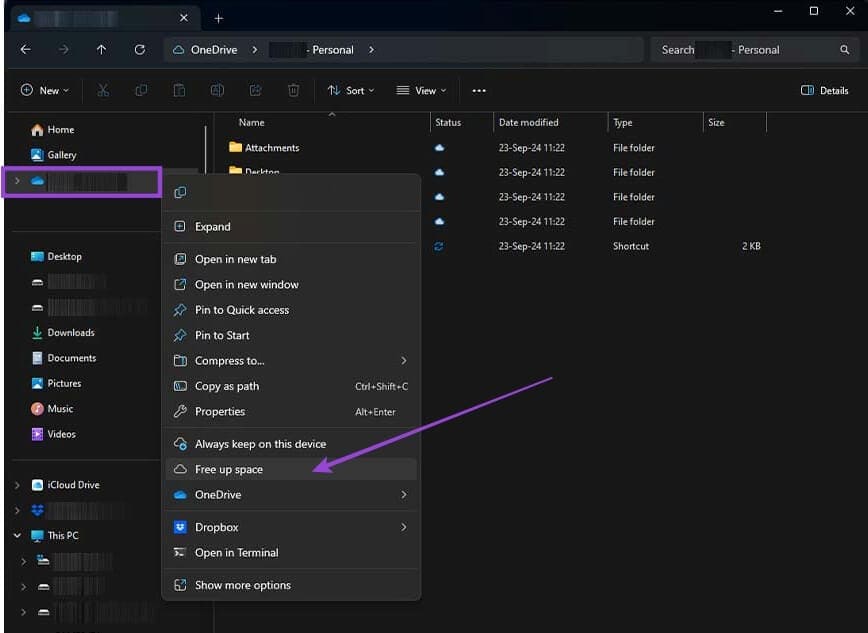The width and height of the screenshot is (868, 633).
Task: Sort by Date modified column header
Action: point(528,122)
